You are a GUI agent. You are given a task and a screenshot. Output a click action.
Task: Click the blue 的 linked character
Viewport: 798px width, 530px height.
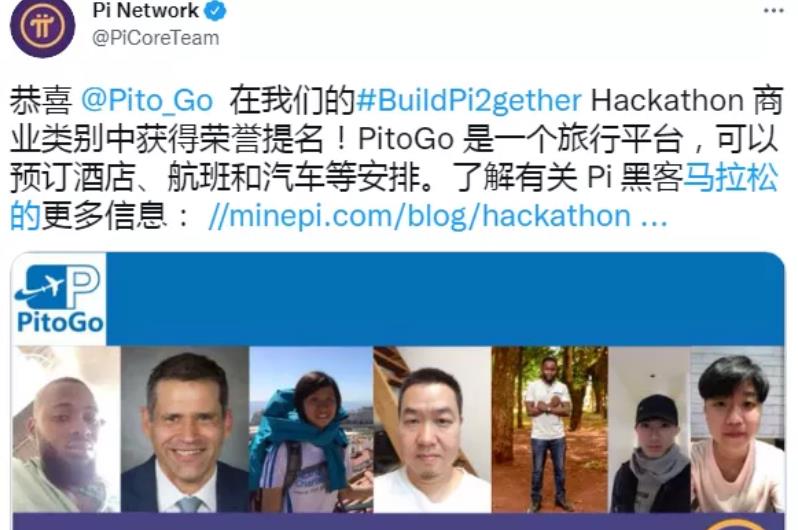tap(25, 216)
